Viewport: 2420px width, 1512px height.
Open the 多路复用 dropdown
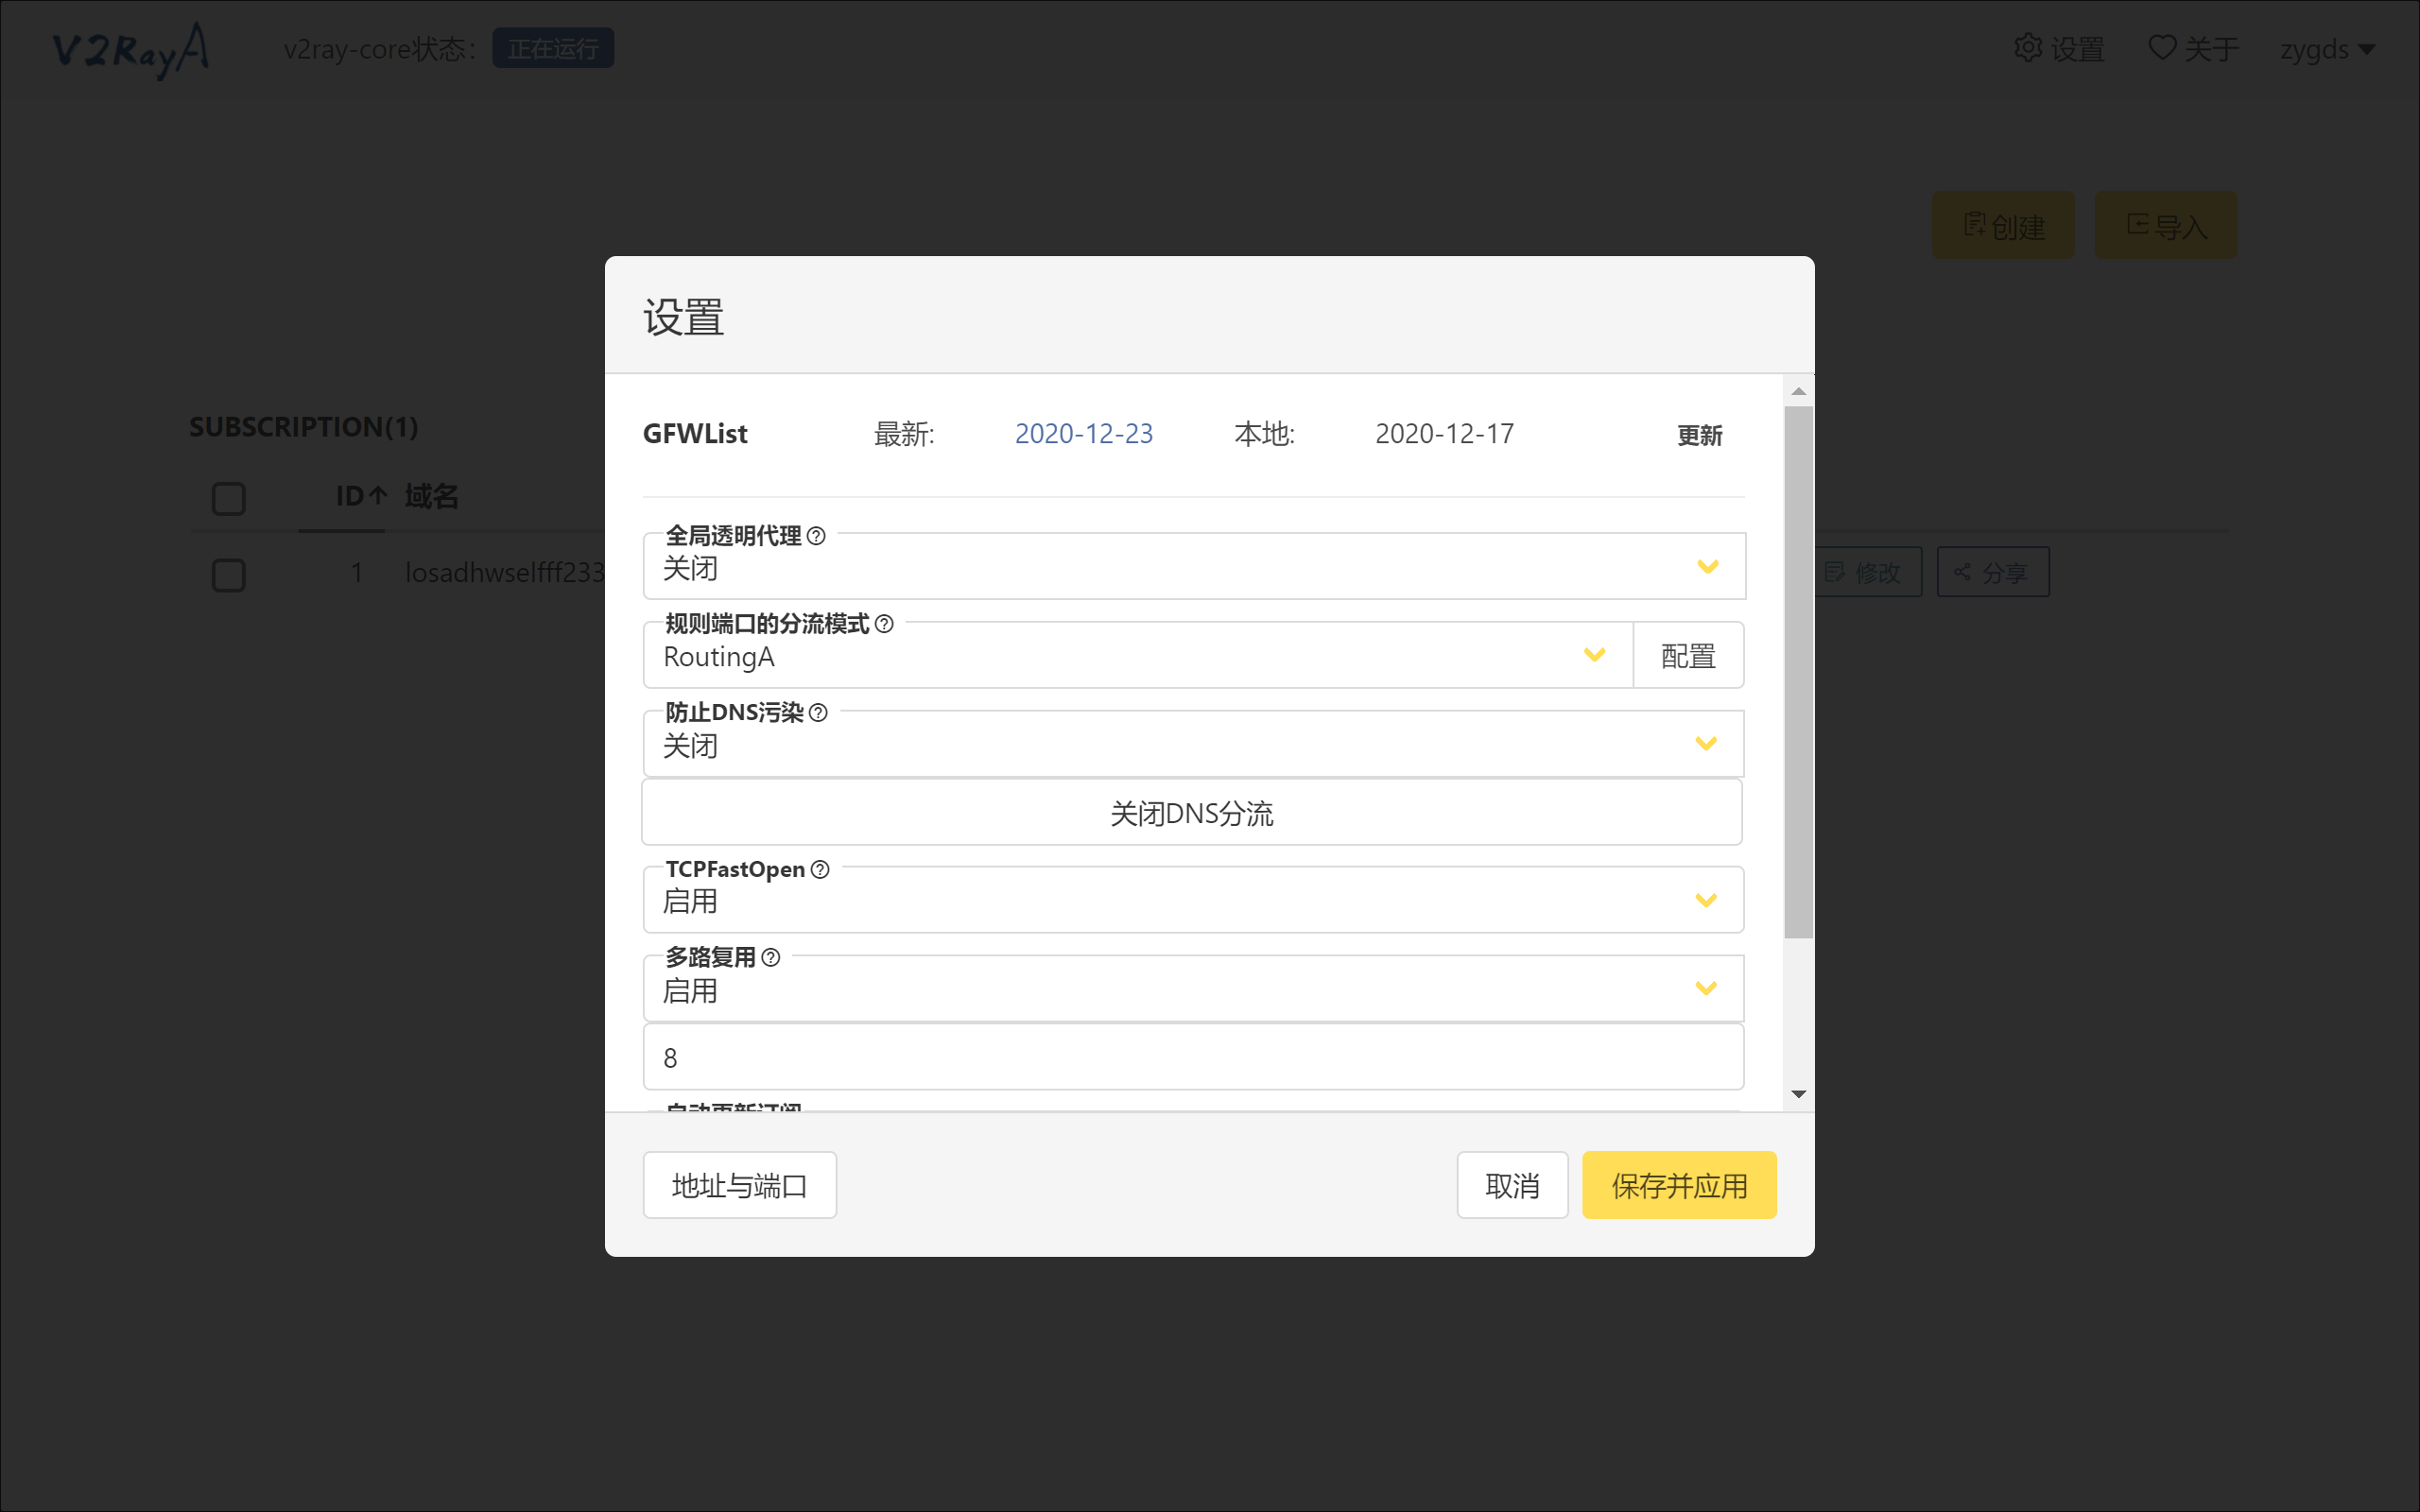pyautogui.click(x=1194, y=989)
